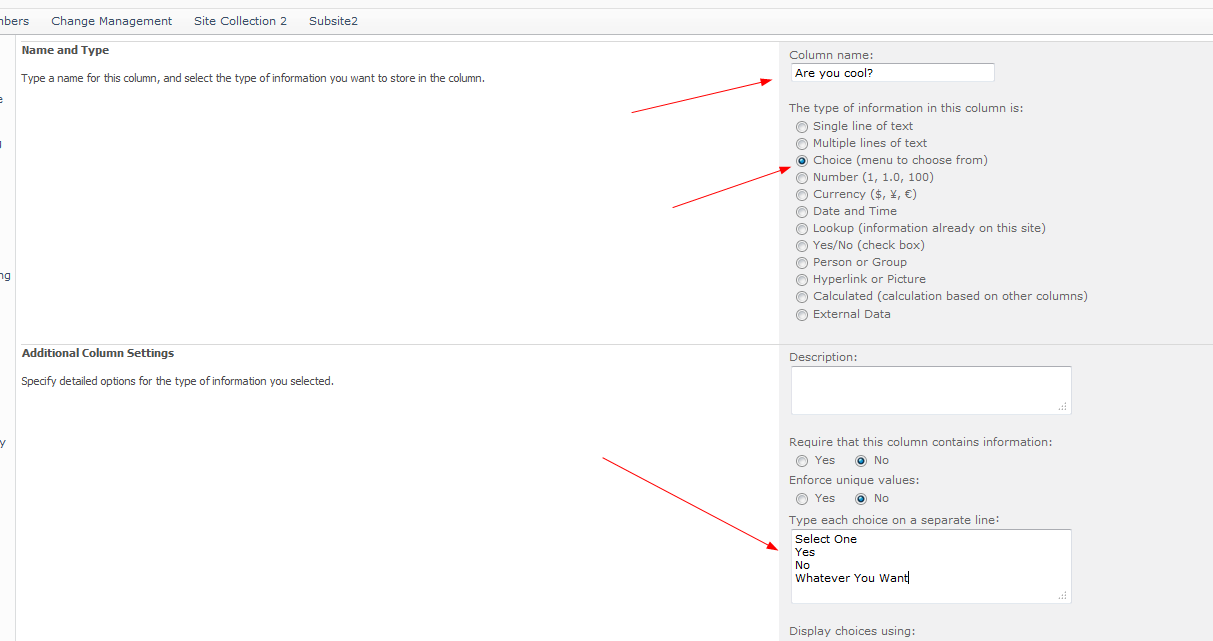Viewport: 1213px width, 641px height.
Task: Select Calculated column type
Action: pos(802,297)
